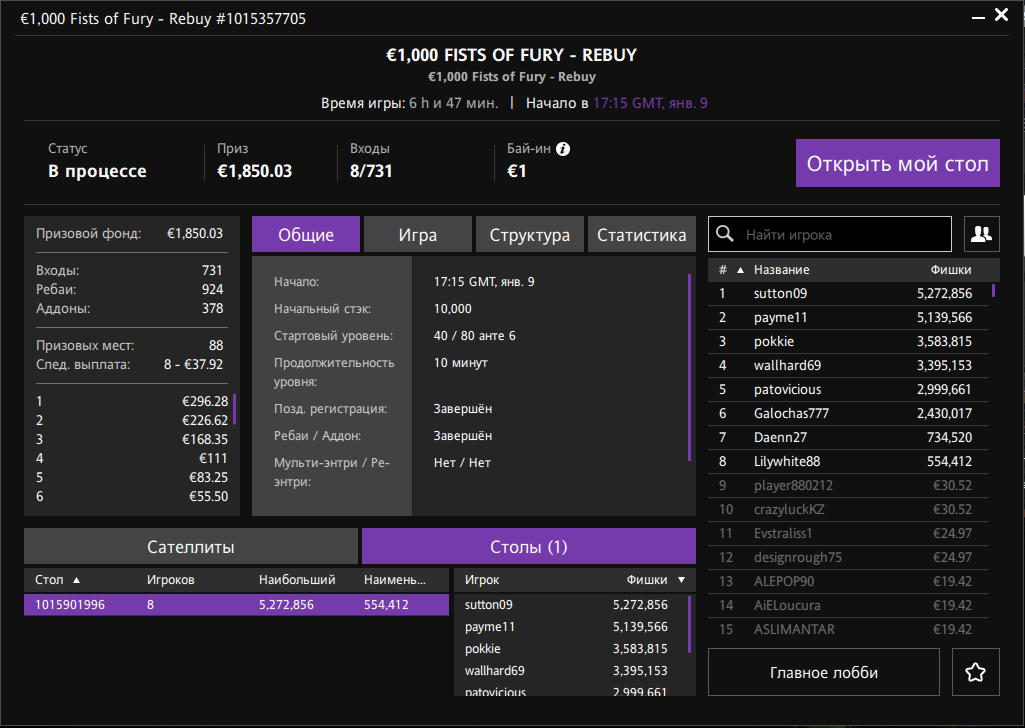The width and height of the screenshot is (1025, 728).
Task: Click Стартовый уровень value 40 / 80 анте 6
Action: pyautogui.click(x=475, y=336)
